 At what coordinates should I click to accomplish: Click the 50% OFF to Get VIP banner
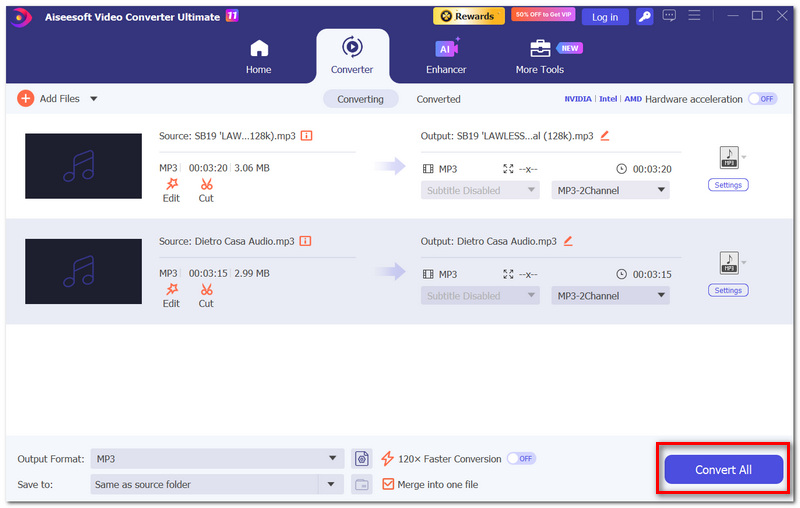pos(543,15)
